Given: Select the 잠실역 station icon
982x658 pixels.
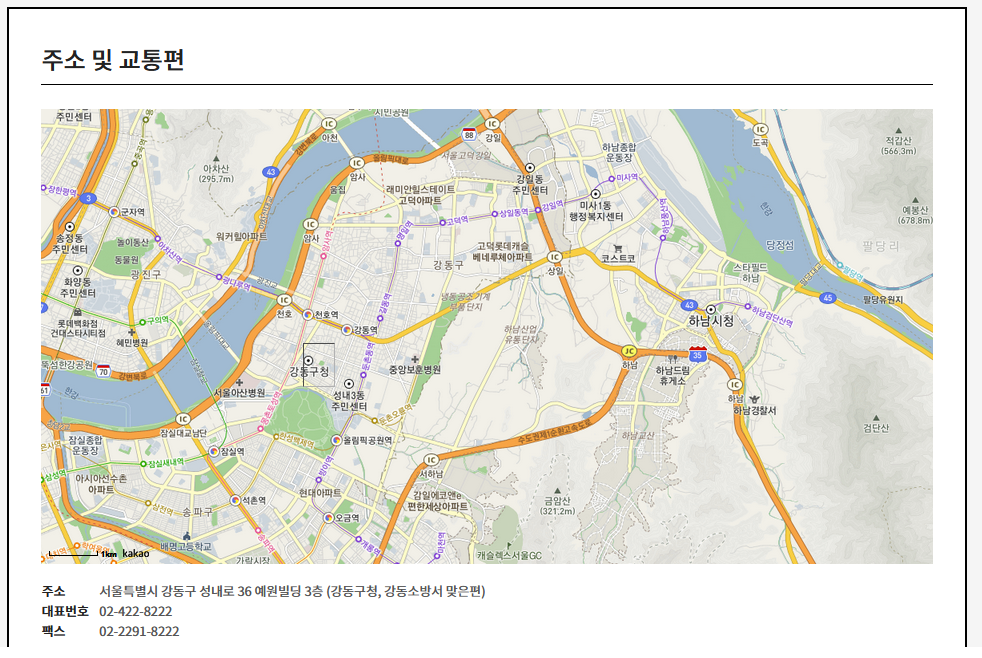Looking at the screenshot, I should [214, 451].
